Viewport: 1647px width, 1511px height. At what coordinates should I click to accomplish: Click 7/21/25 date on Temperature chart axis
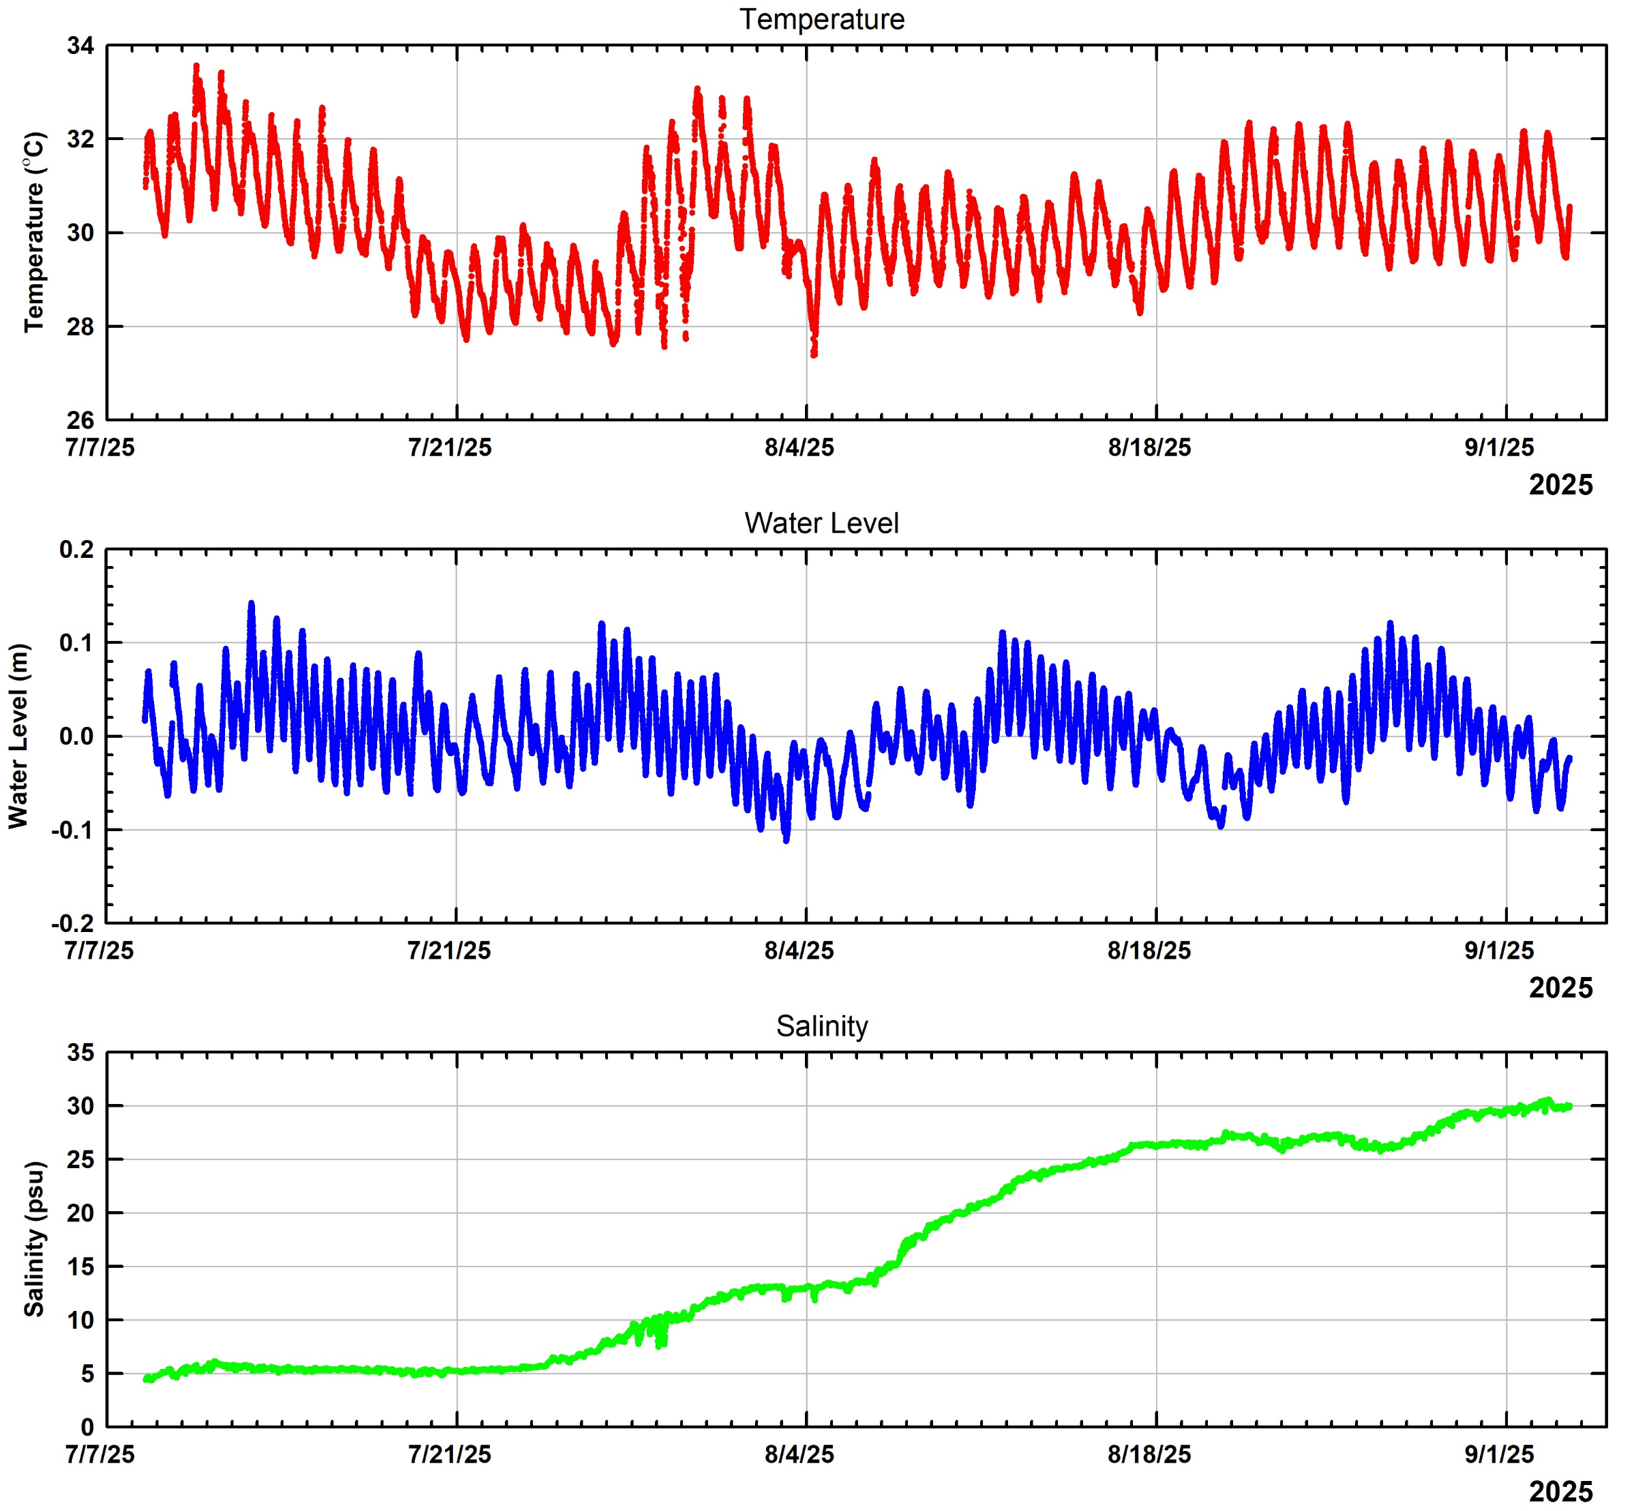[450, 447]
